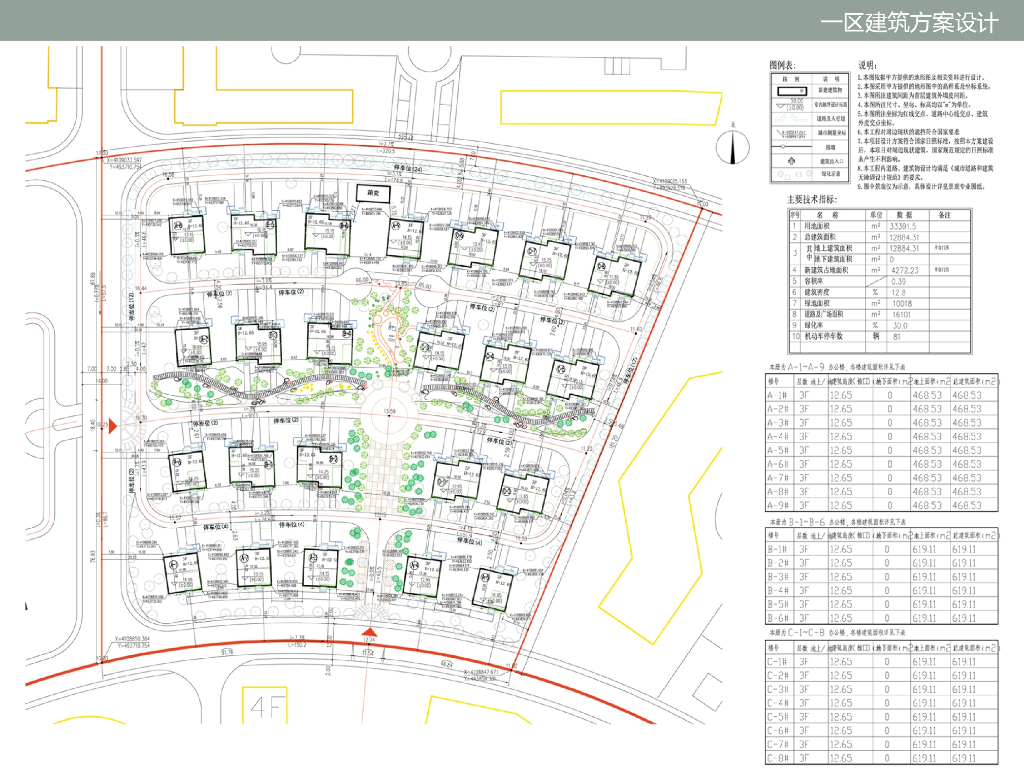Click the 机动车停车数 row showing 81

point(880,336)
